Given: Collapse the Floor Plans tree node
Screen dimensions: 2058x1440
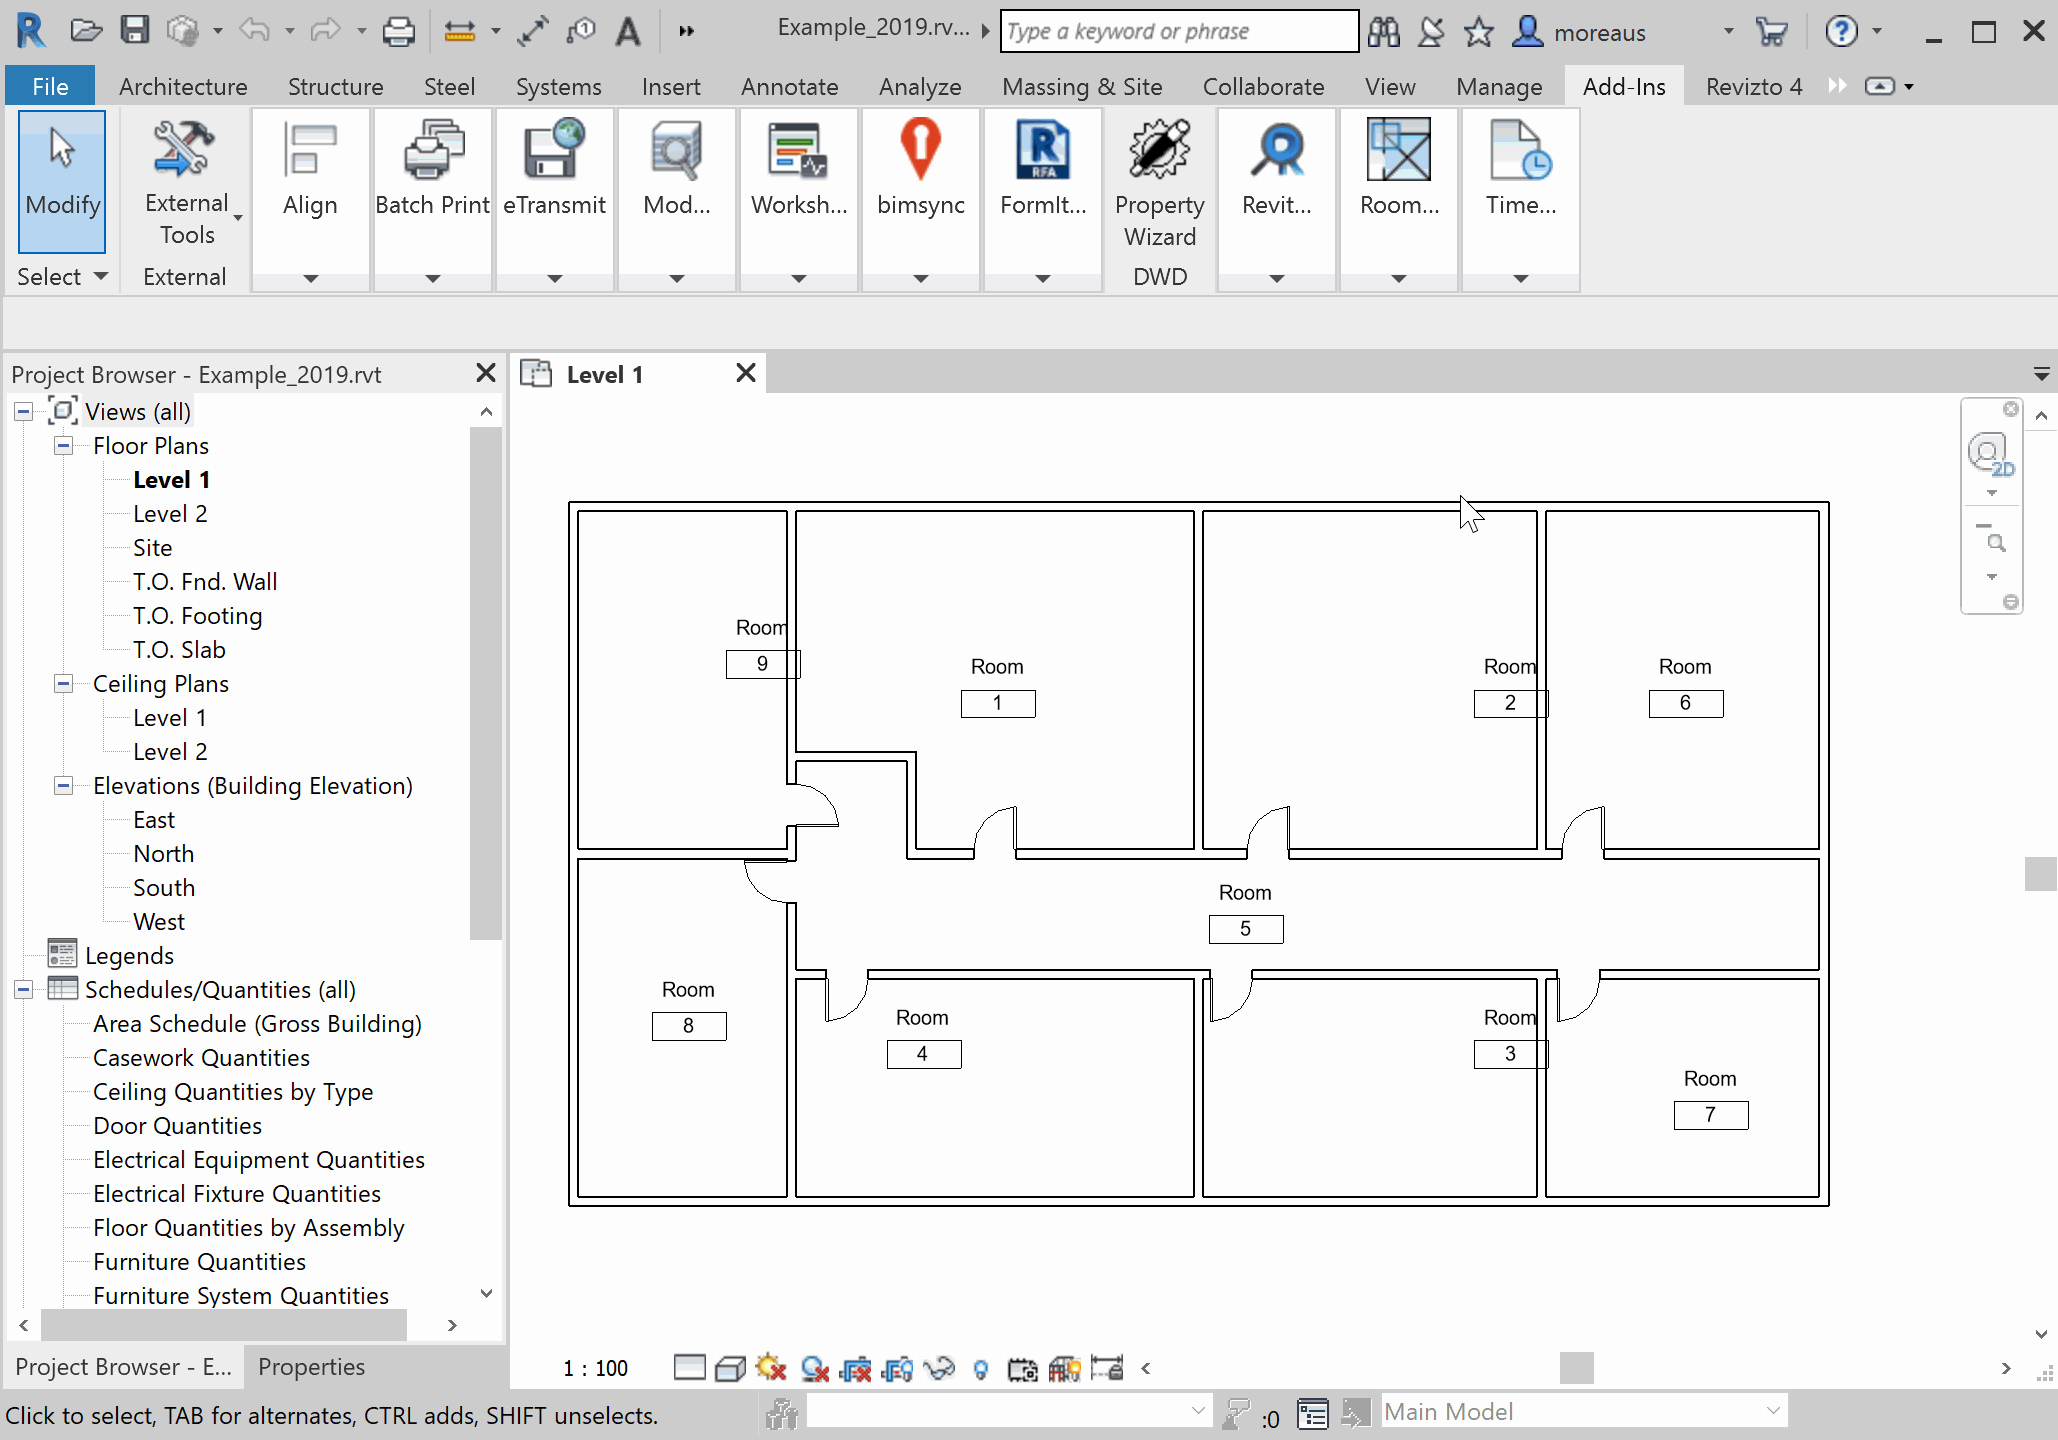Looking at the screenshot, I should 63,446.
